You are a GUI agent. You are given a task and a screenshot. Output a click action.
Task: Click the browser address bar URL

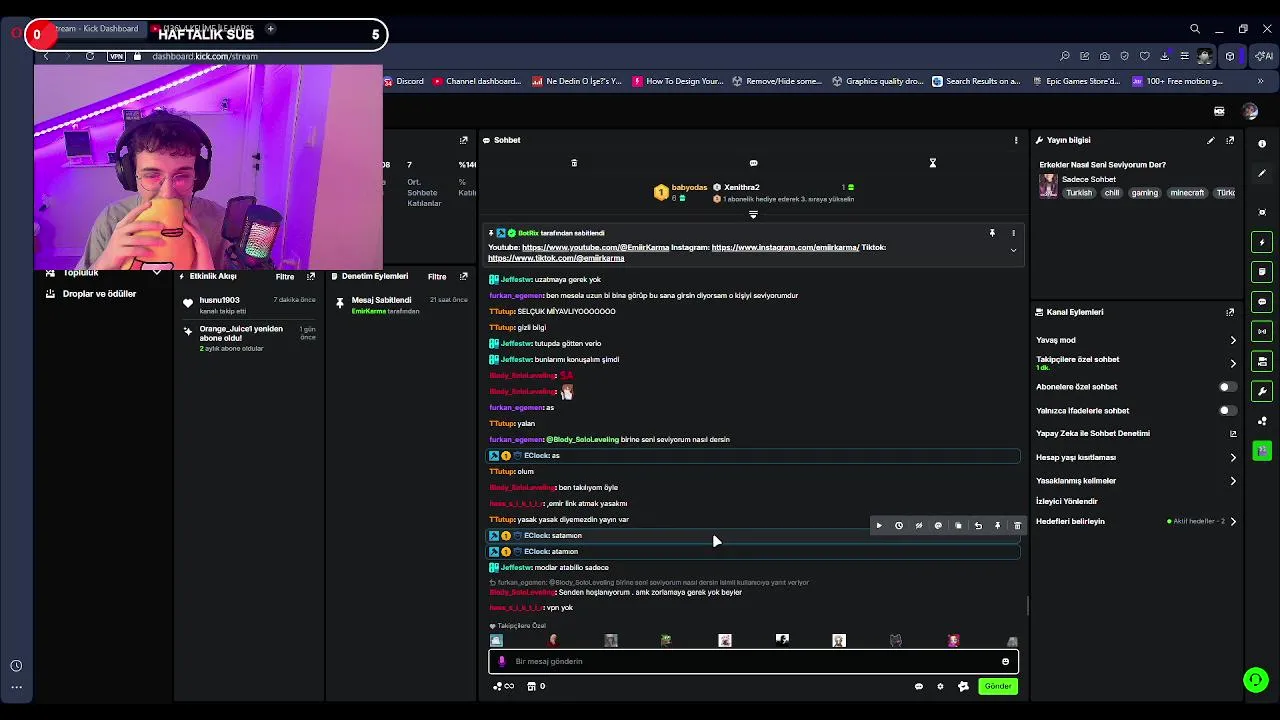[x=205, y=56]
